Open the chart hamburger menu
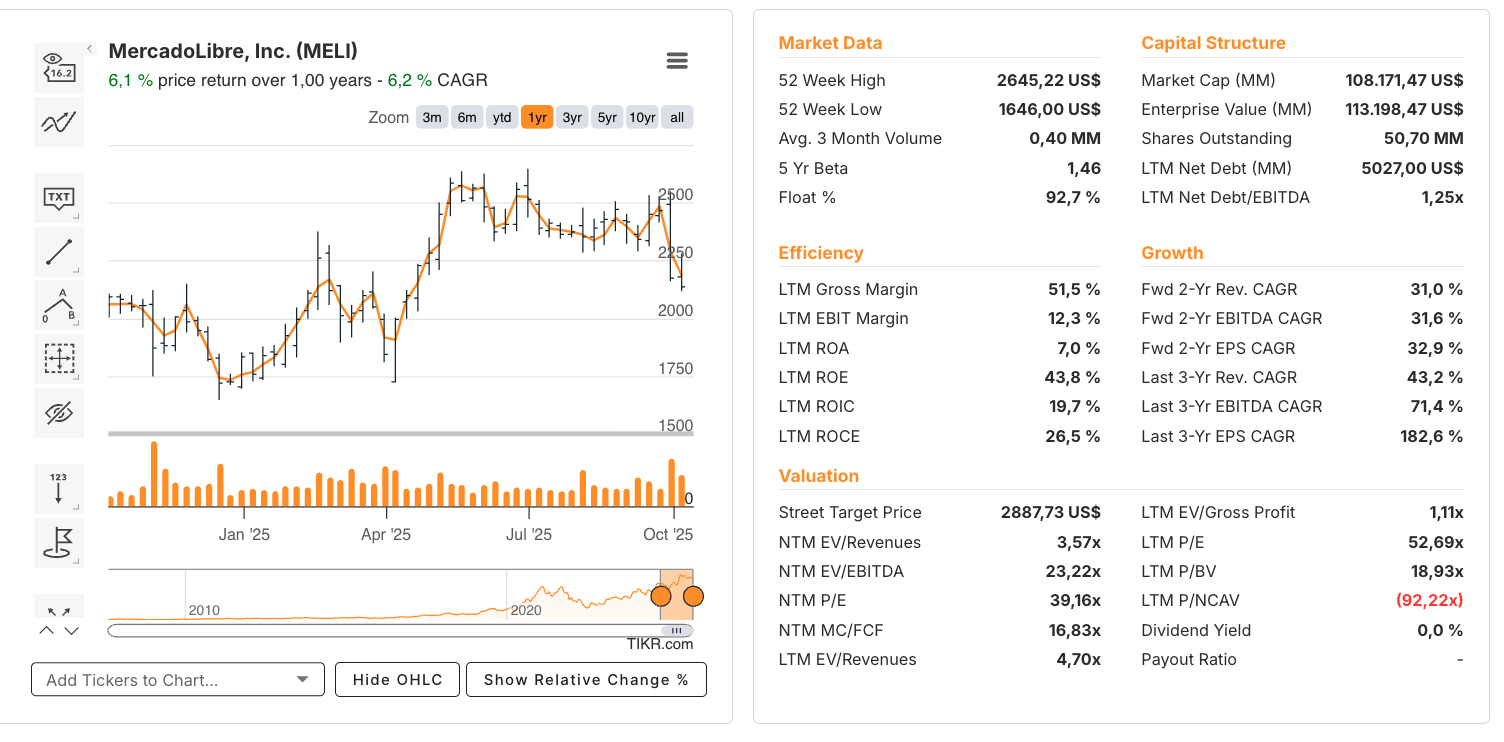The height and width of the screenshot is (742, 1504). 677,61
